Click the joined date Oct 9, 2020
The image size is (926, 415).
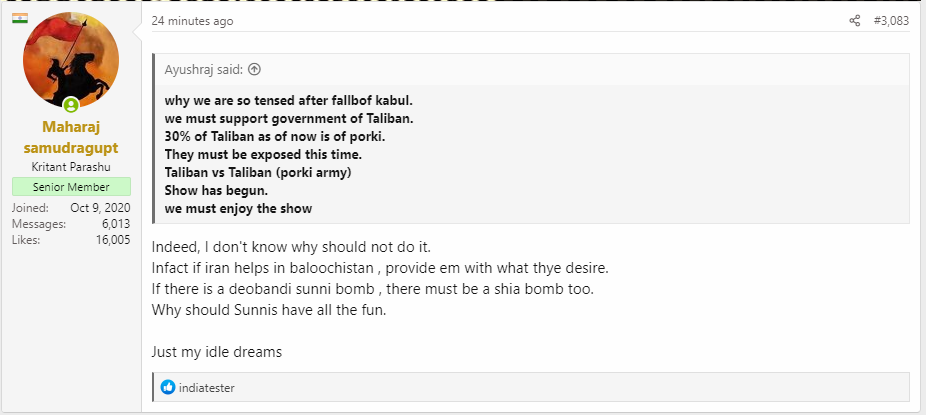100,208
